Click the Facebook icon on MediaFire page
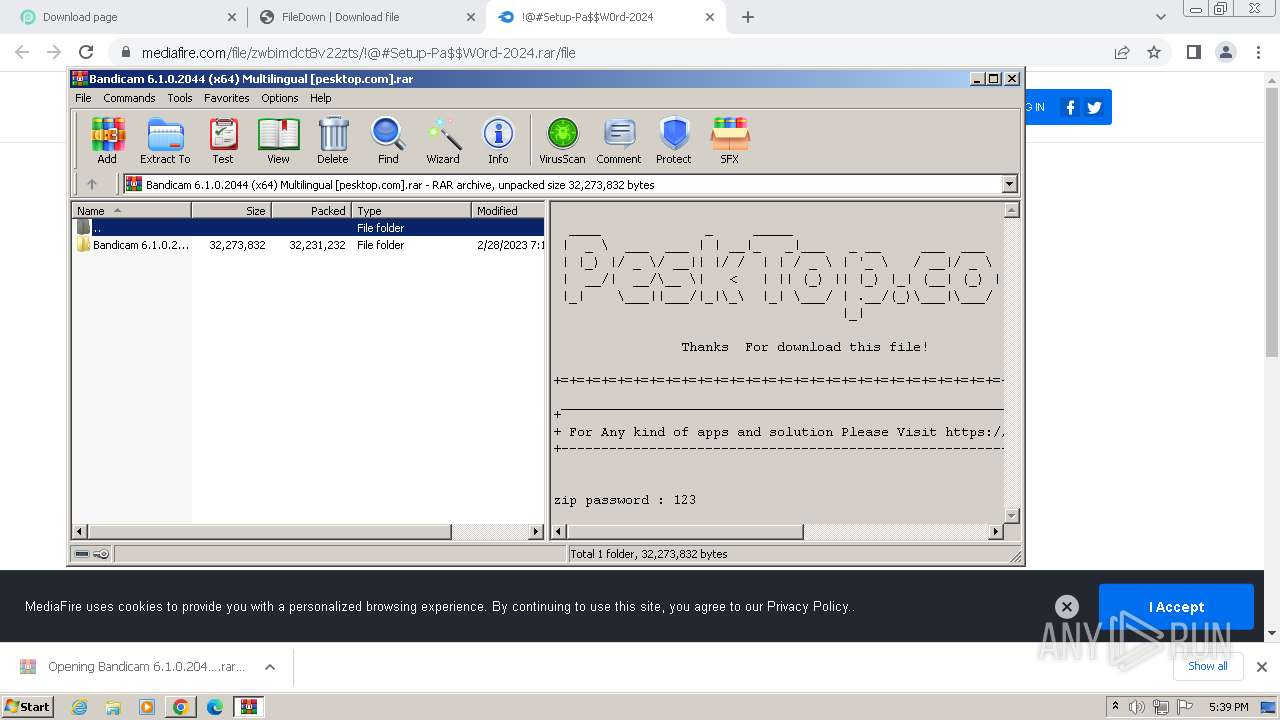Image resolution: width=1280 pixels, height=720 pixels. pos(1070,107)
